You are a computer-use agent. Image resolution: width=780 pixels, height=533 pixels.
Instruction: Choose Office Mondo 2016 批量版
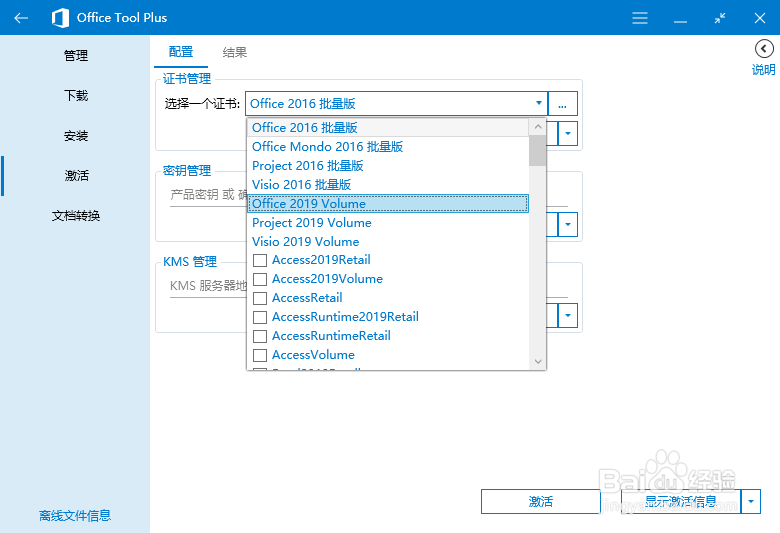(388, 147)
